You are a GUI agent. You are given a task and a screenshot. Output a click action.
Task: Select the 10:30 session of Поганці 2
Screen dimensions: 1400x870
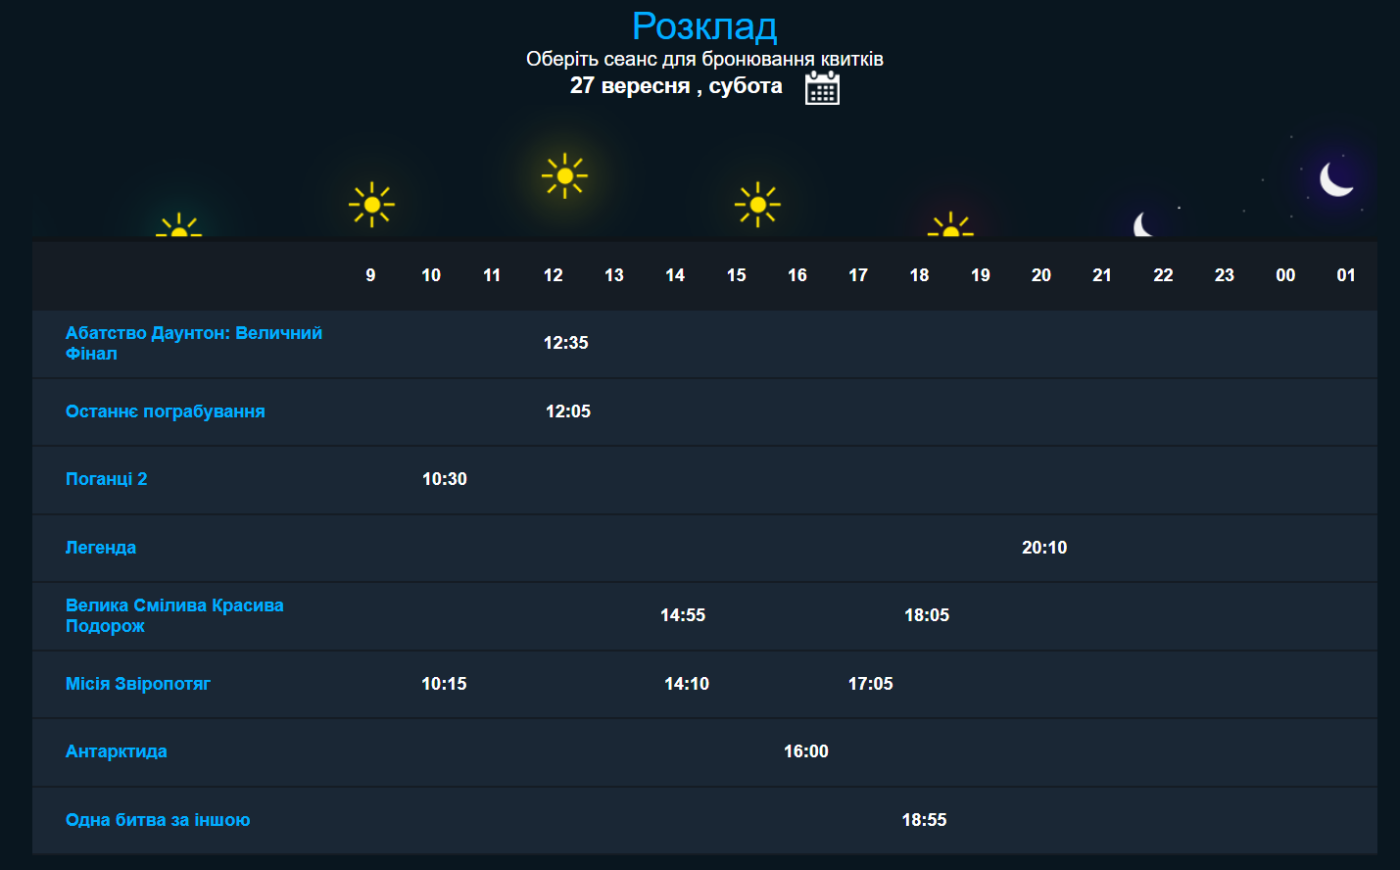pos(444,479)
